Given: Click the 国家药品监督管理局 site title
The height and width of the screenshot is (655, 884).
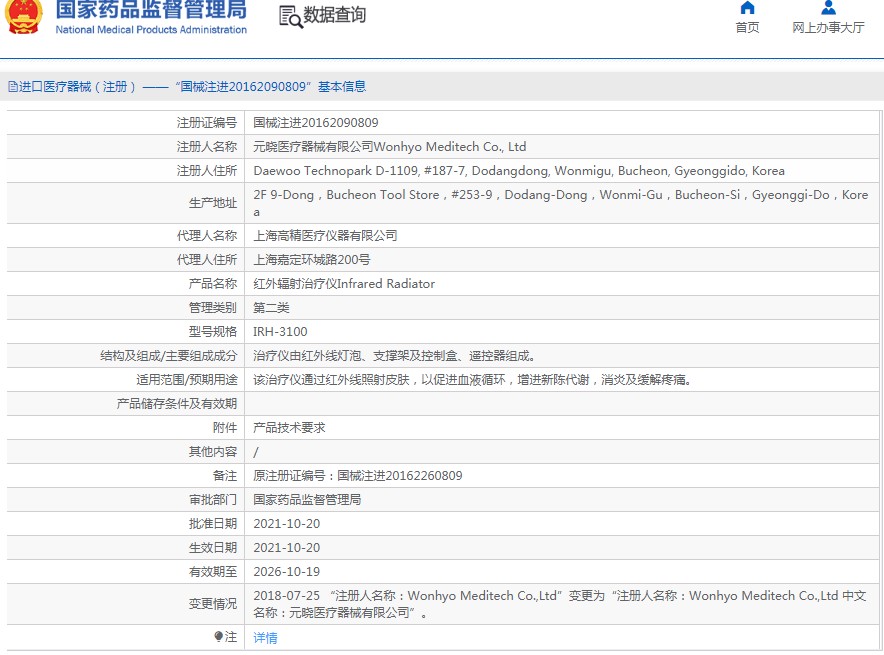Looking at the screenshot, I should [150, 10].
